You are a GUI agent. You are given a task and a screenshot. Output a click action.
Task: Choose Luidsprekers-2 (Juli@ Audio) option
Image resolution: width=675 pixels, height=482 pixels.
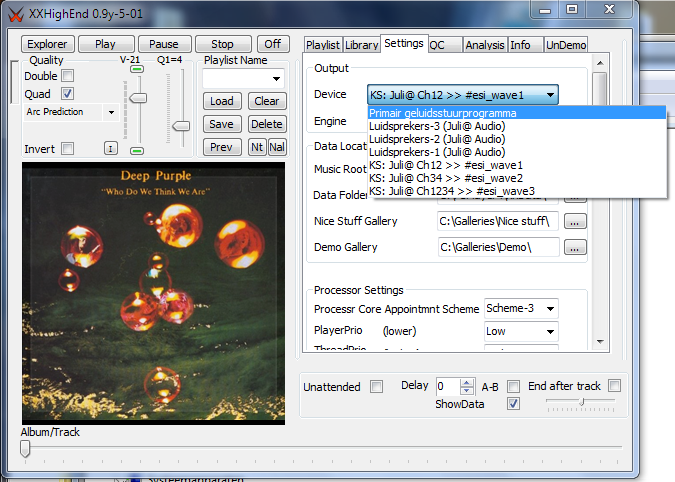(517, 139)
